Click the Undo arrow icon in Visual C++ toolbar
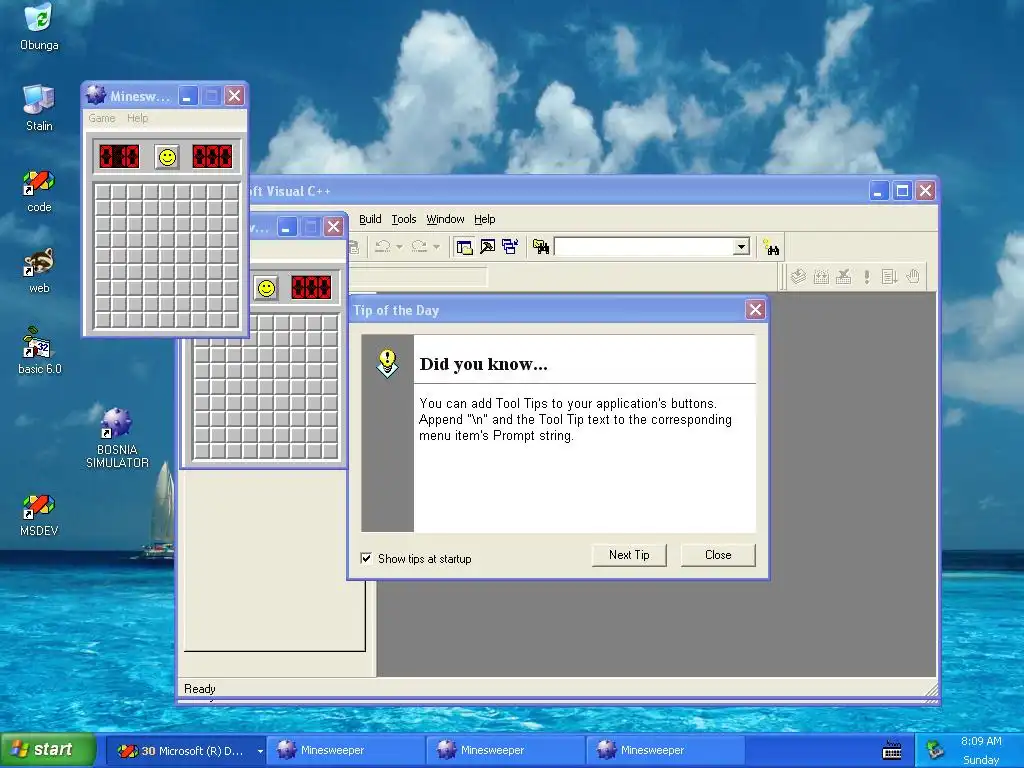 point(383,247)
